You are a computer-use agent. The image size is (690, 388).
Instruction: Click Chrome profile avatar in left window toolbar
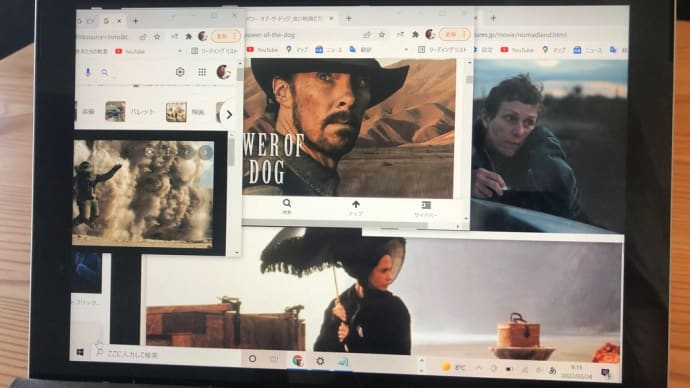pyautogui.click(x=202, y=36)
